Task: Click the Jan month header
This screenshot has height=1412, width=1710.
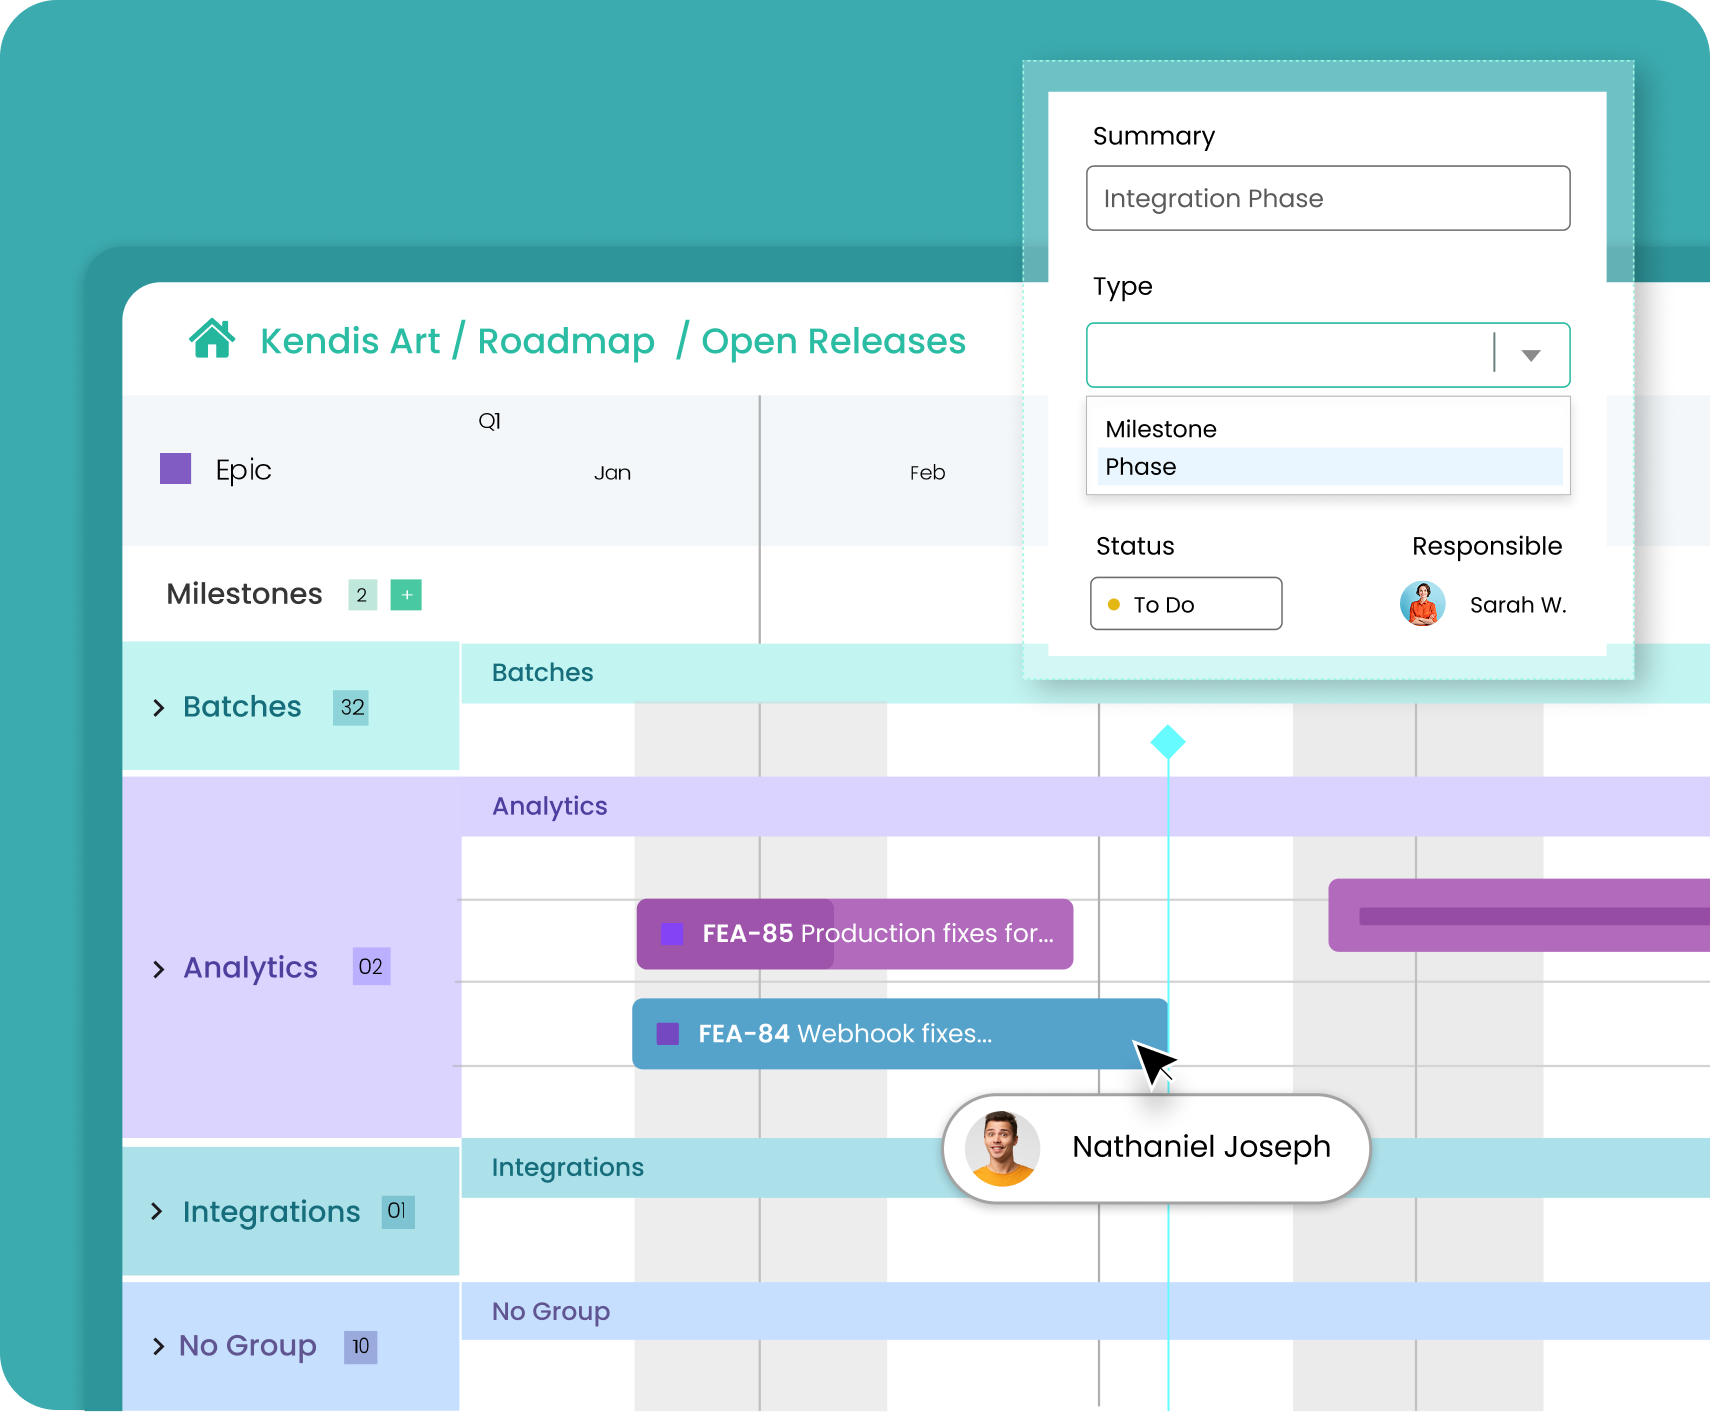Action: pos(612,473)
